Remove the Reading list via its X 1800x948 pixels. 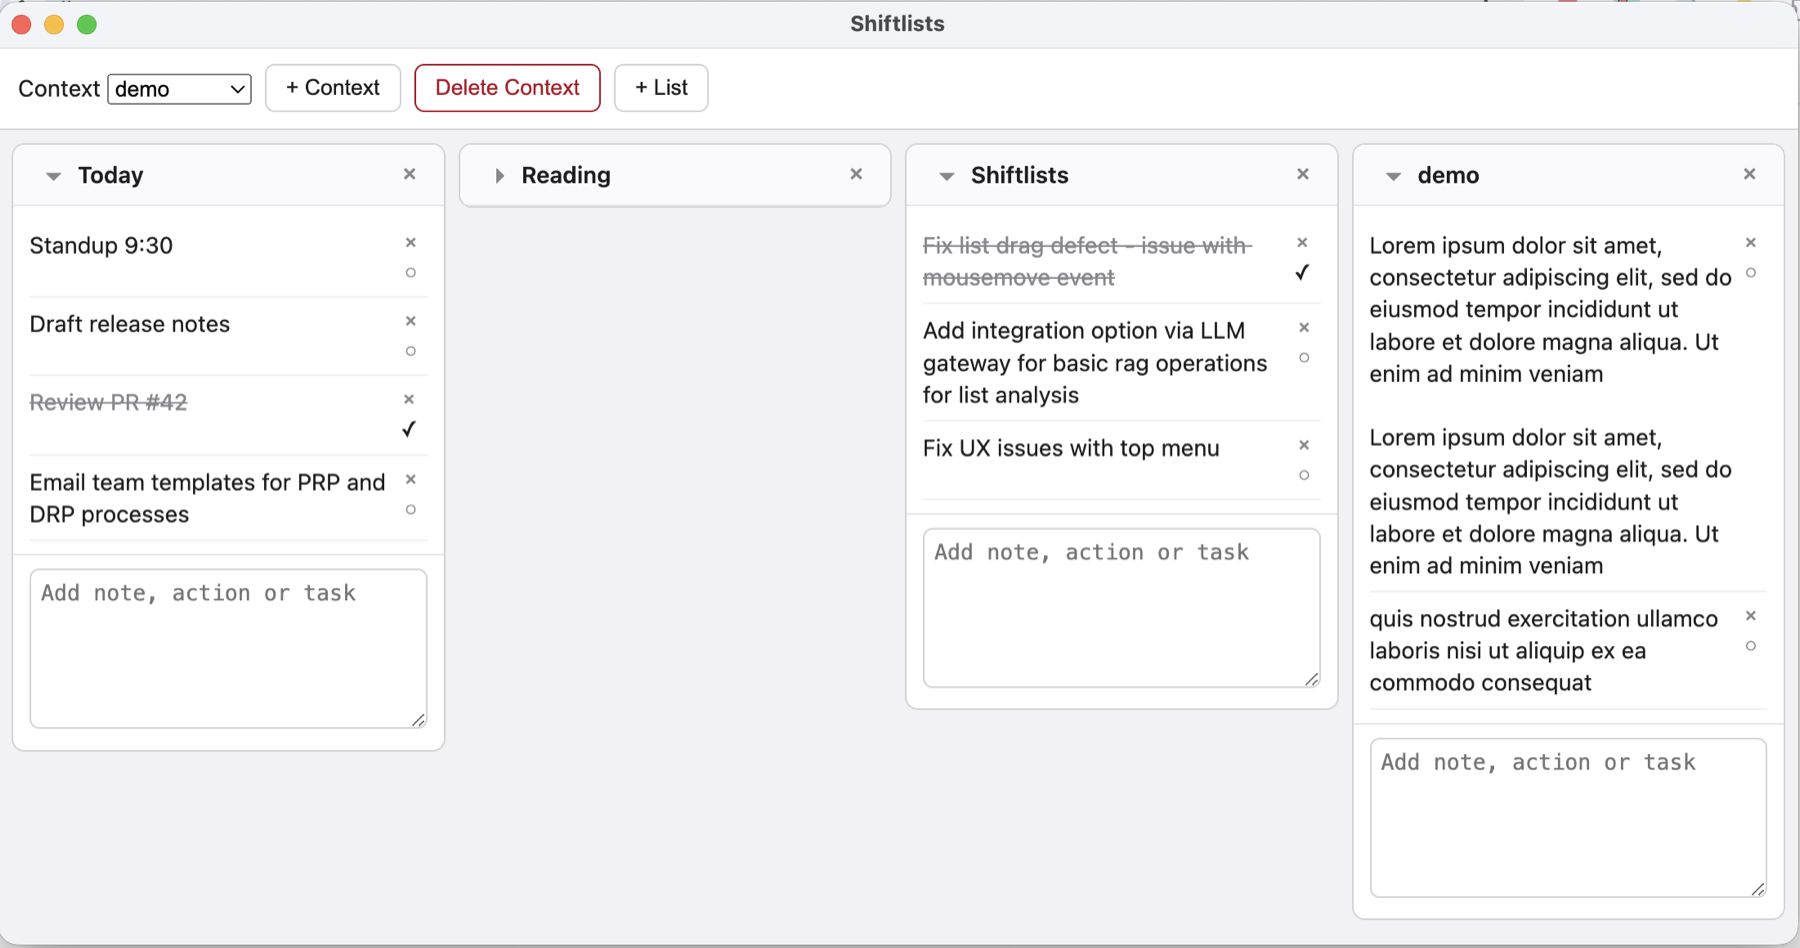point(856,174)
